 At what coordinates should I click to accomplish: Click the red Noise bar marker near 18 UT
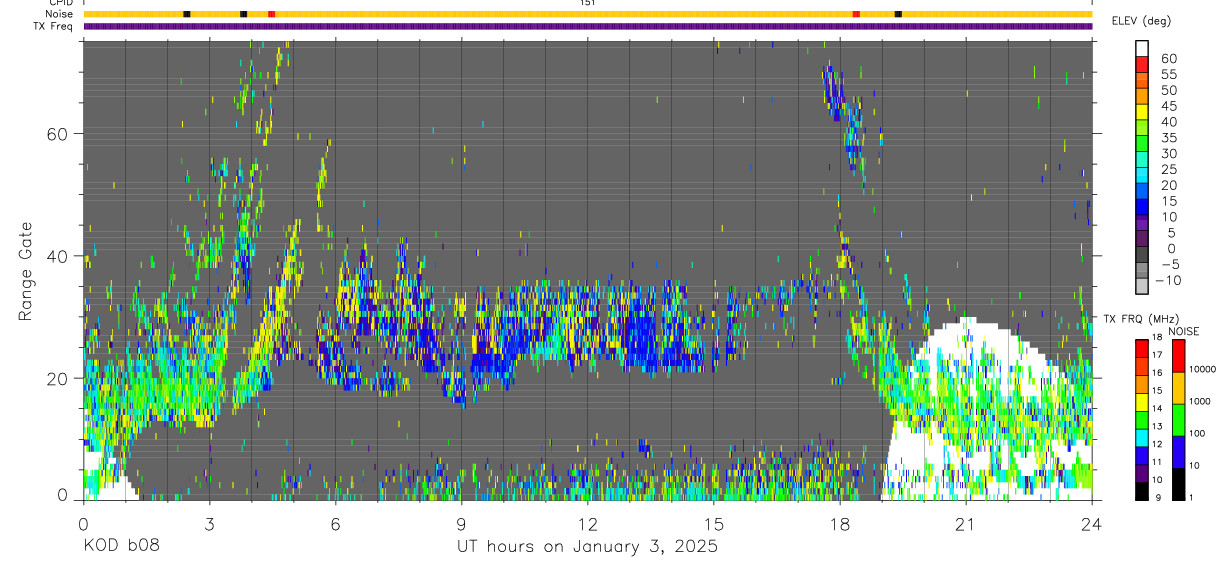tap(856, 14)
